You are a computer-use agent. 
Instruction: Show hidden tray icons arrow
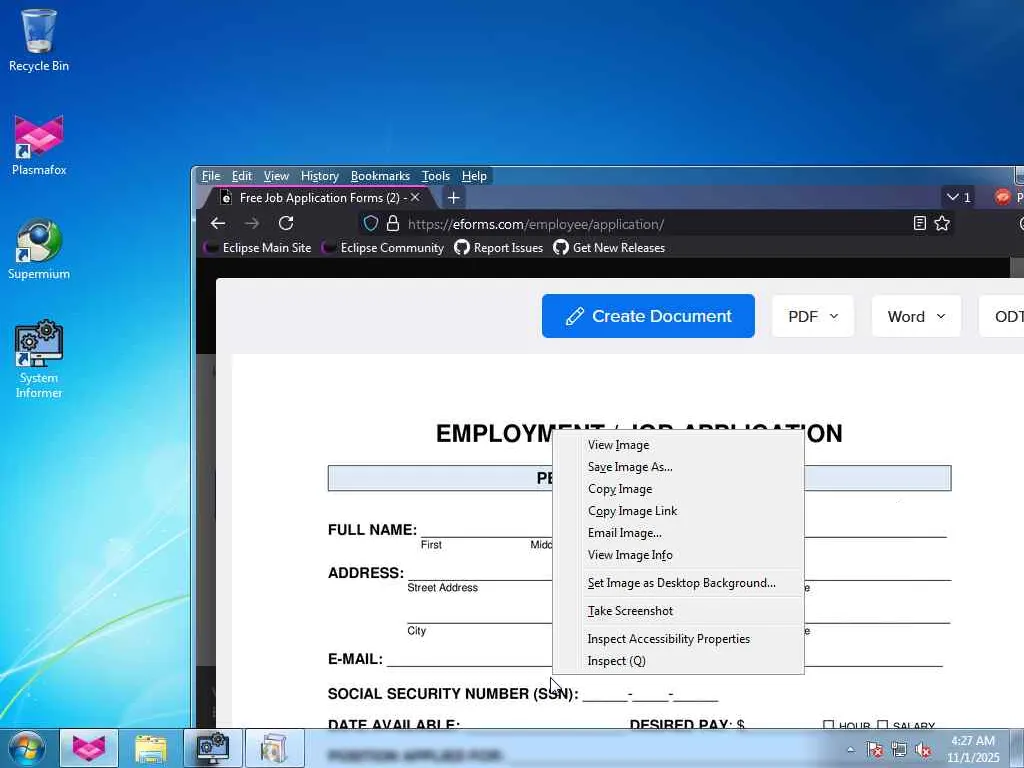pos(850,750)
